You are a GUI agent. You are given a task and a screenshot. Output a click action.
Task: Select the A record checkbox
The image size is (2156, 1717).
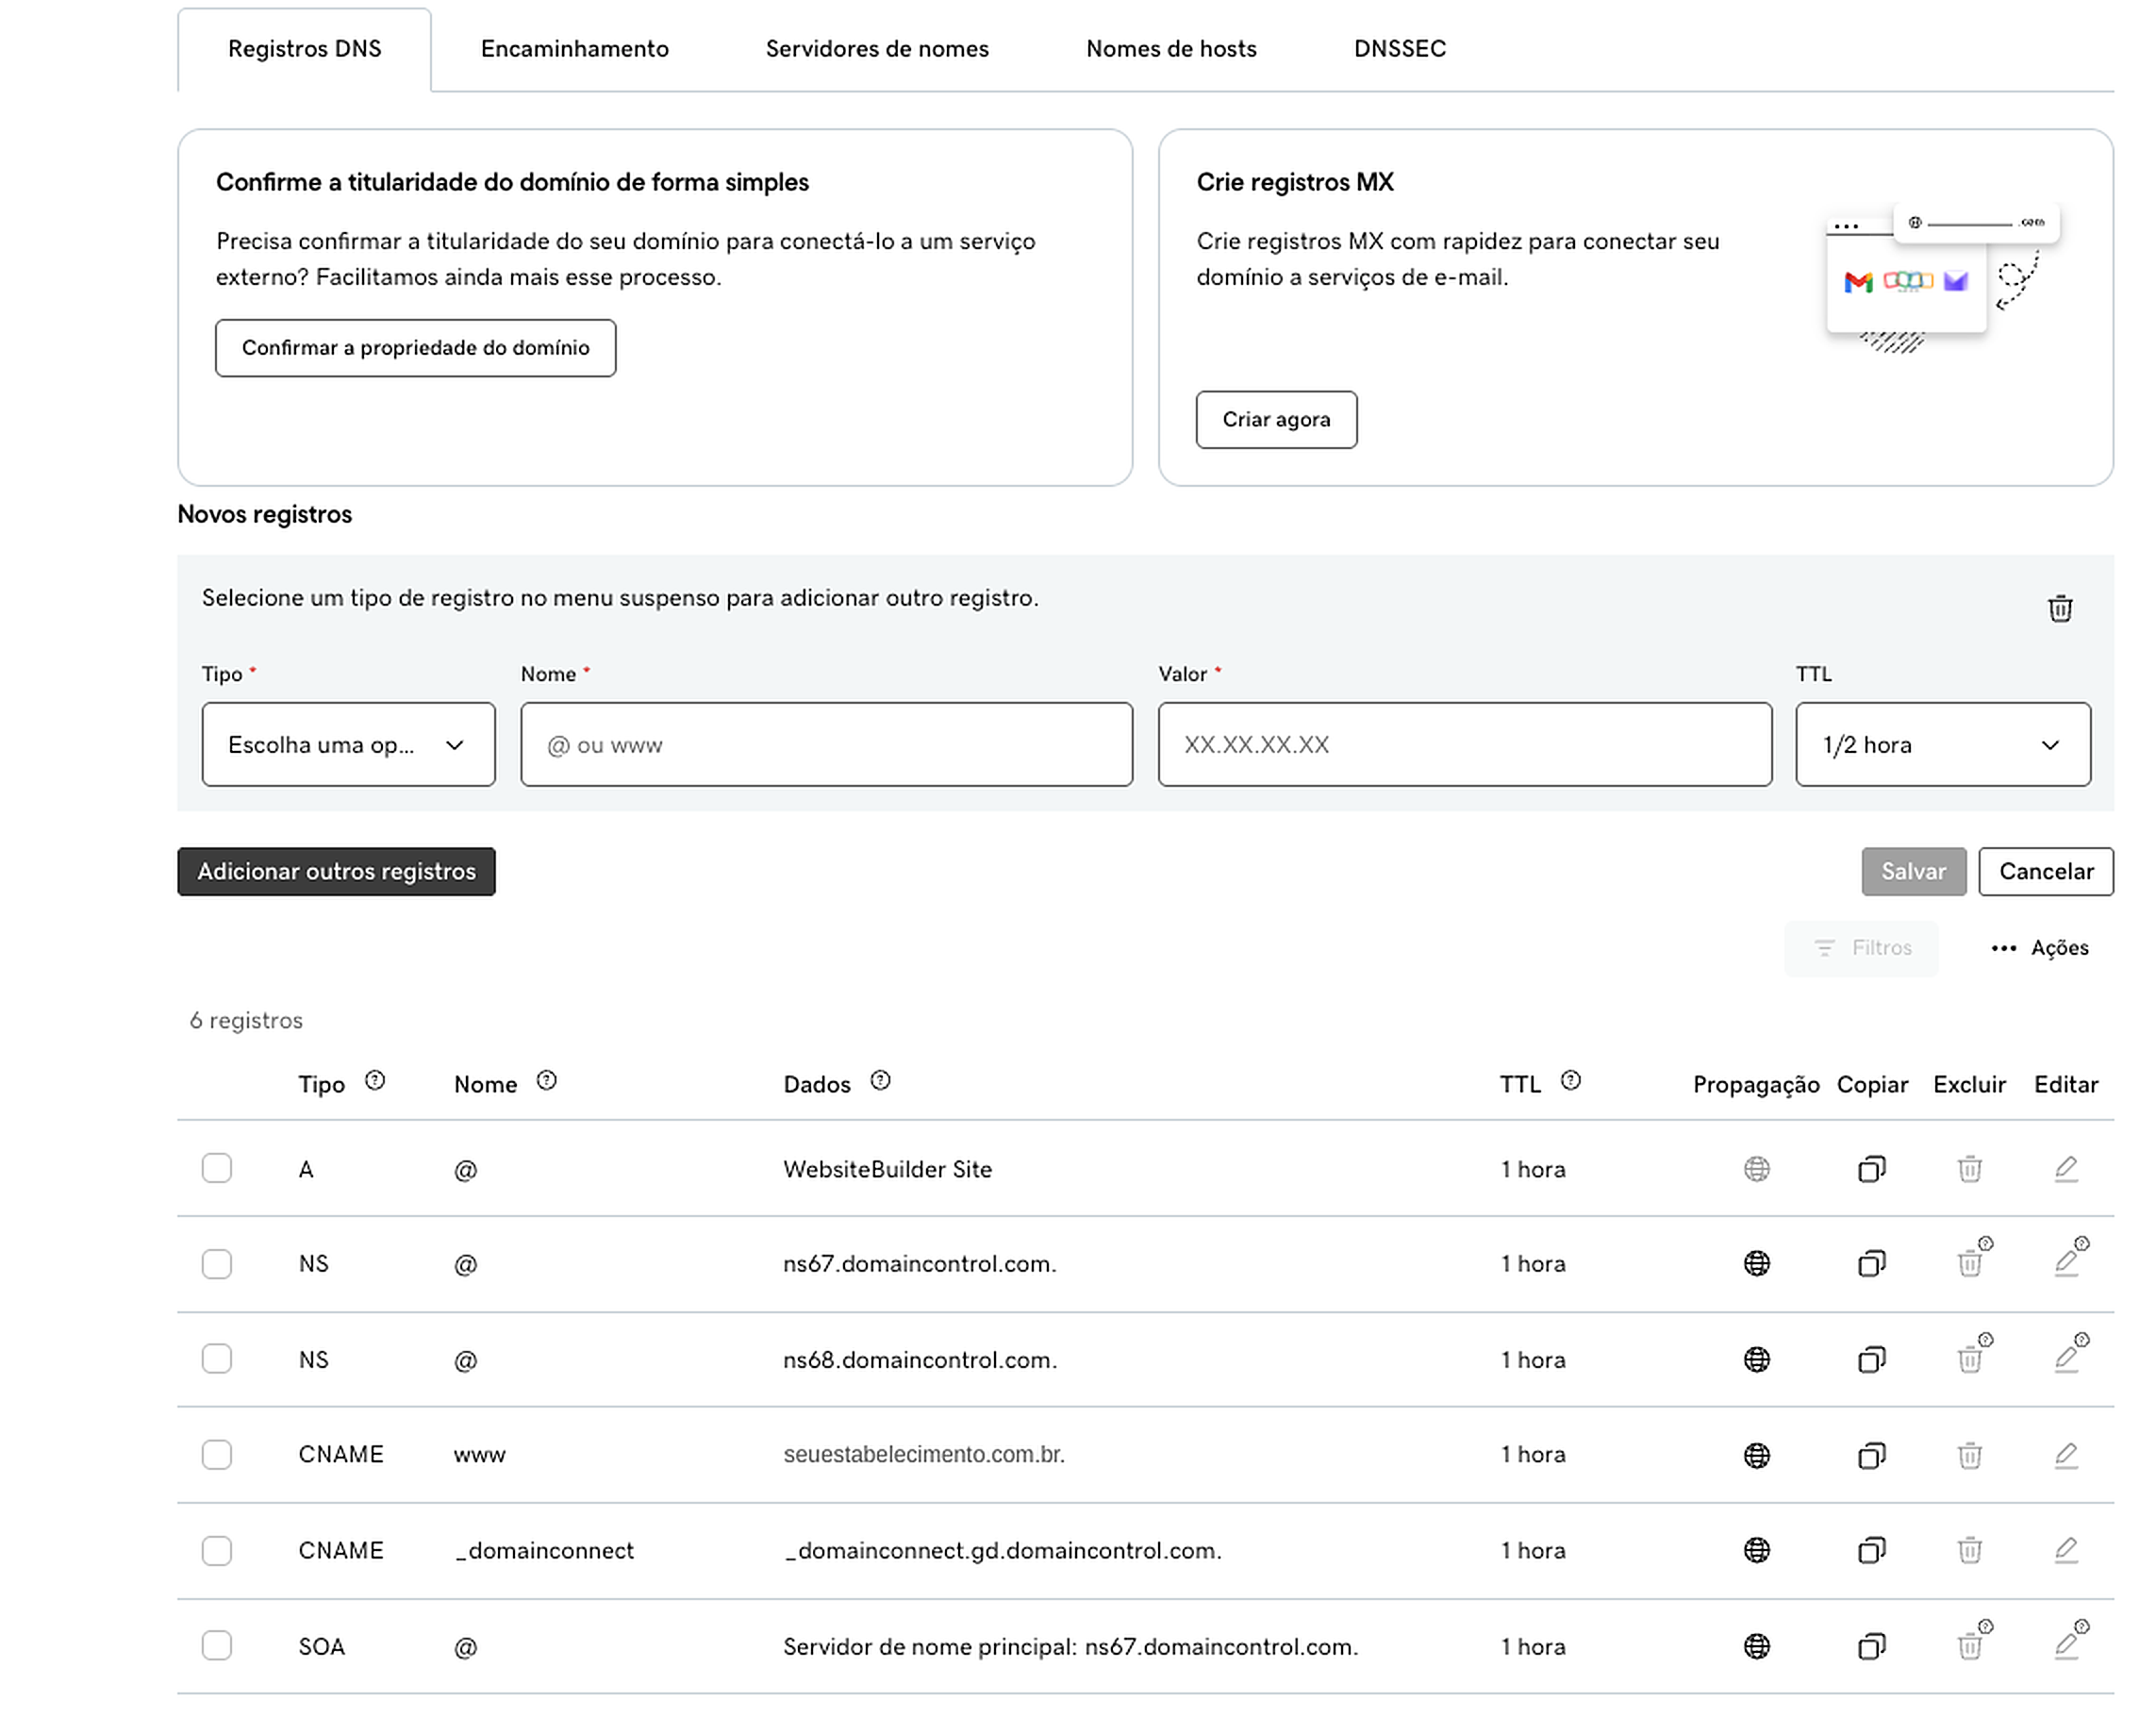coord(216,1168)
